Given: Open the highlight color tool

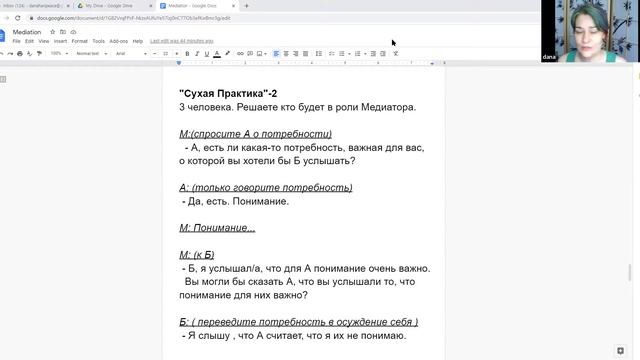Looking at the screenshot, I should click(x=227, y=53).
